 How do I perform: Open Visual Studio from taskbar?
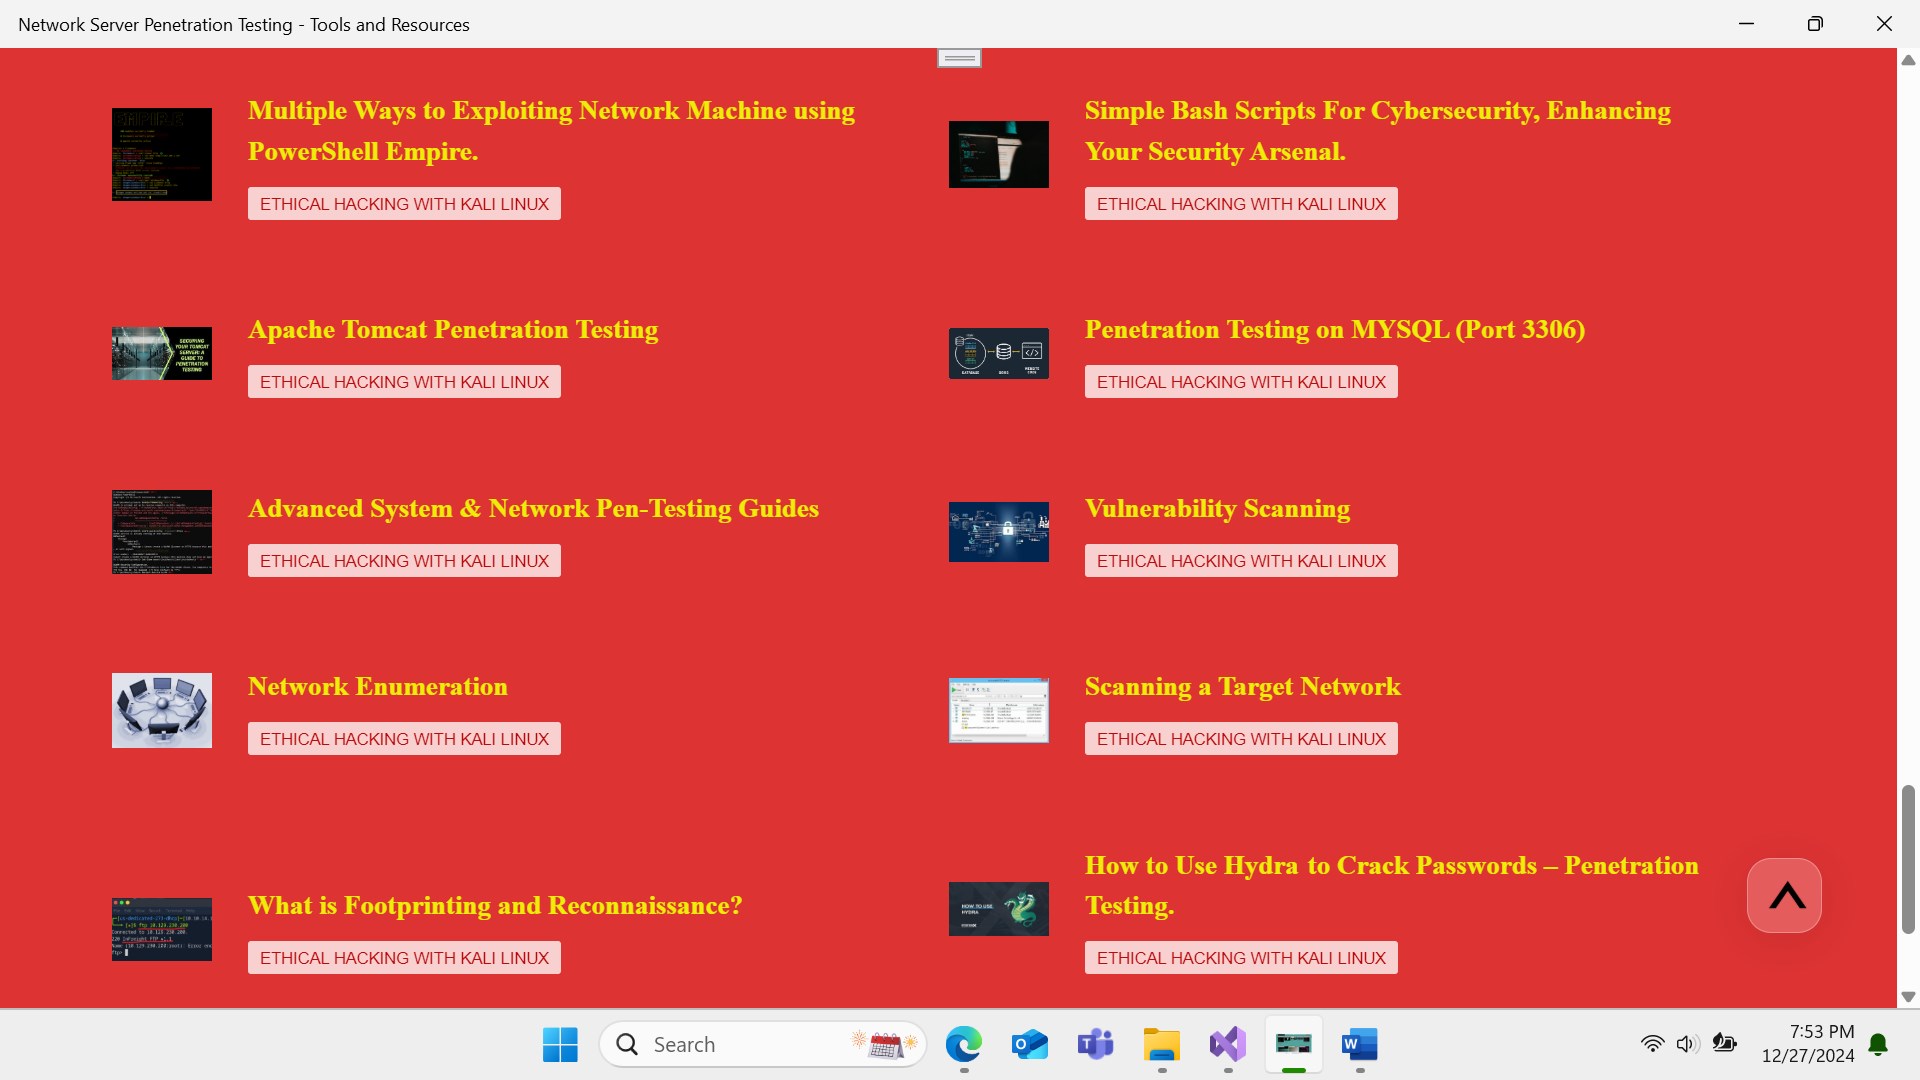point(1227,1044)
